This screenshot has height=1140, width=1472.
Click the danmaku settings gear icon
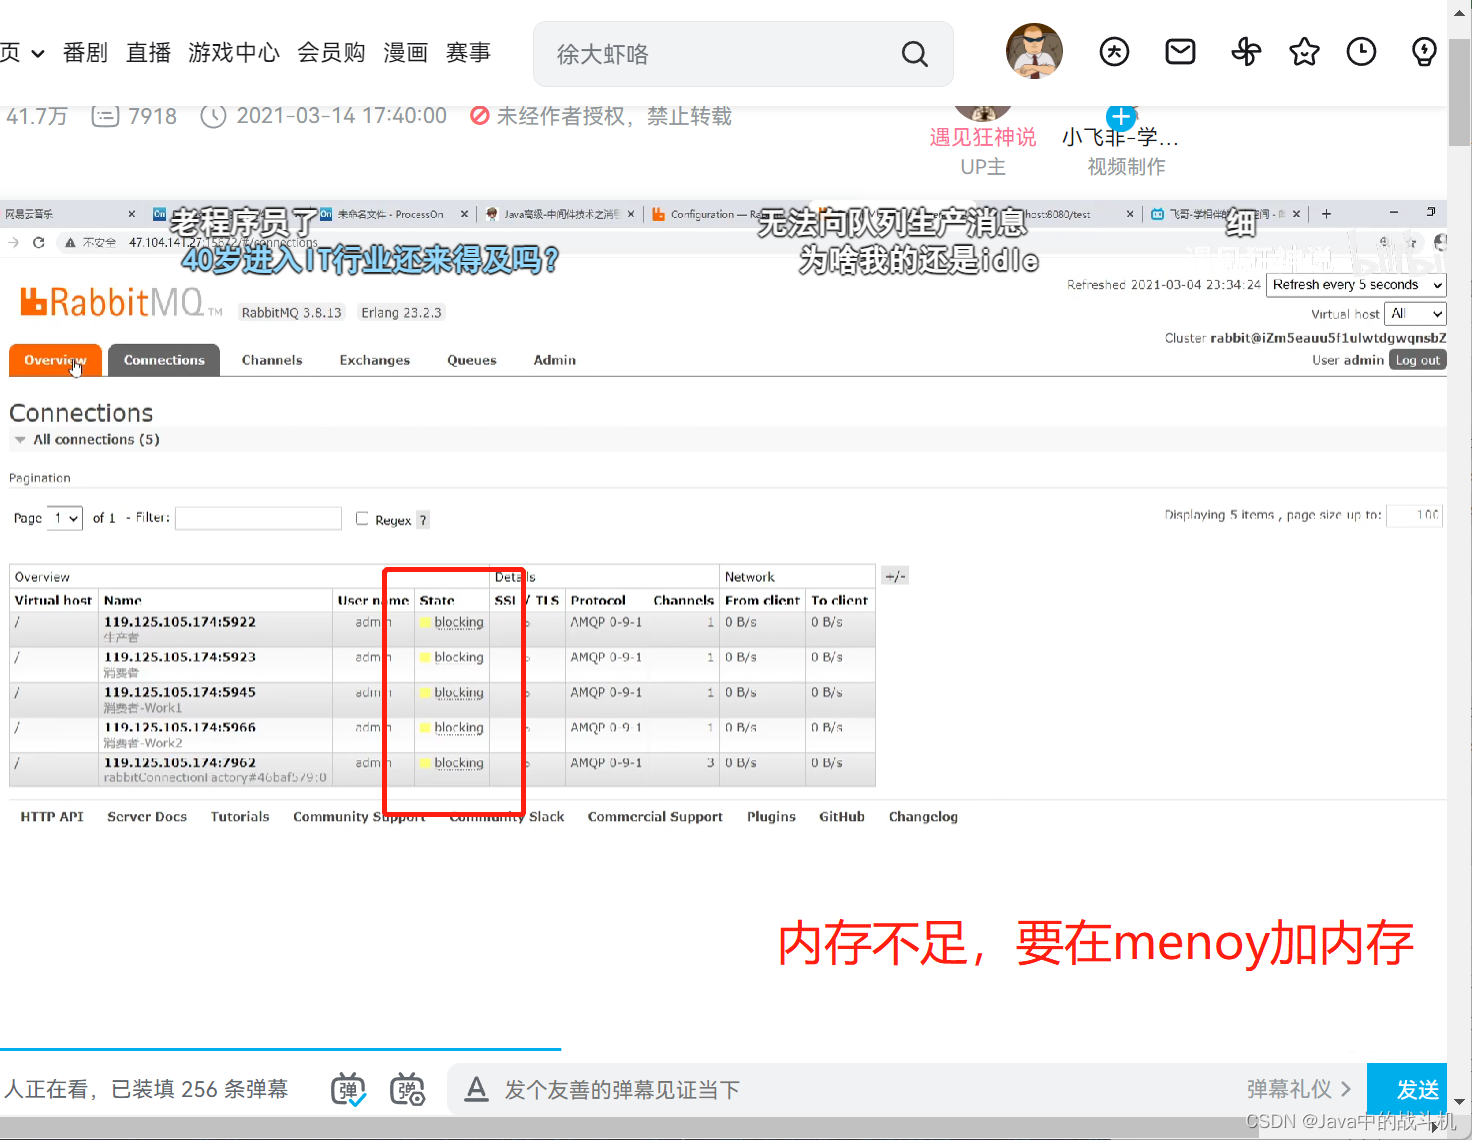click(407, 1089)
